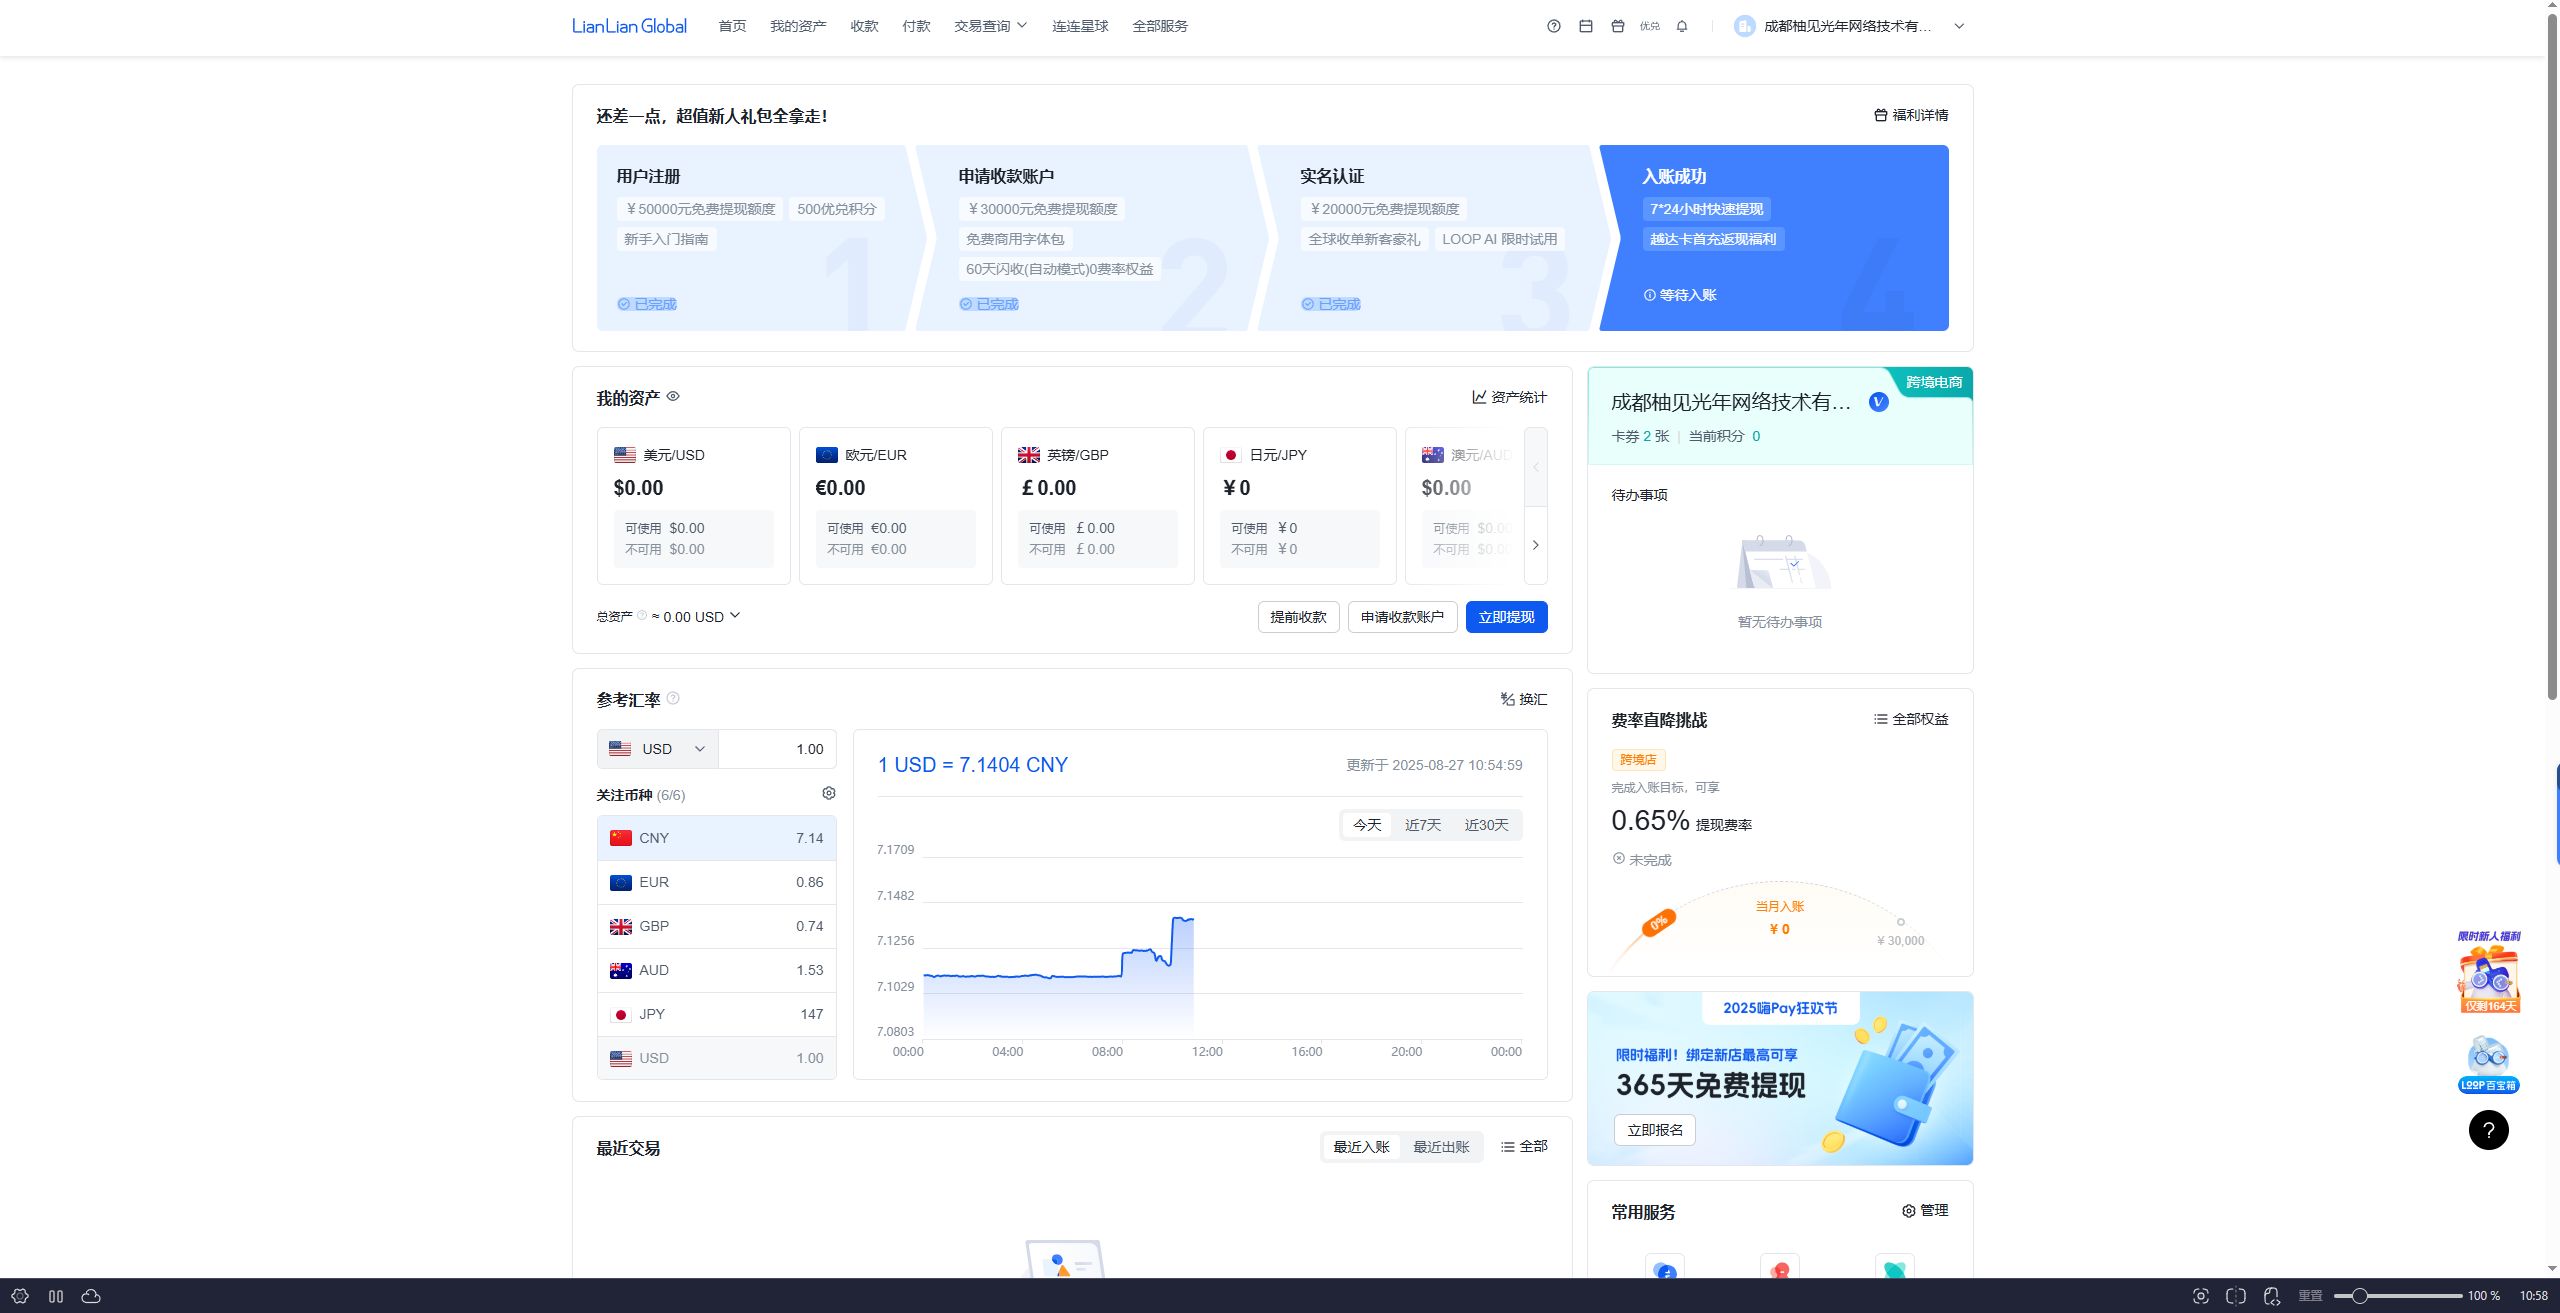Show next currencies with right arrow

pos(1536,545)
